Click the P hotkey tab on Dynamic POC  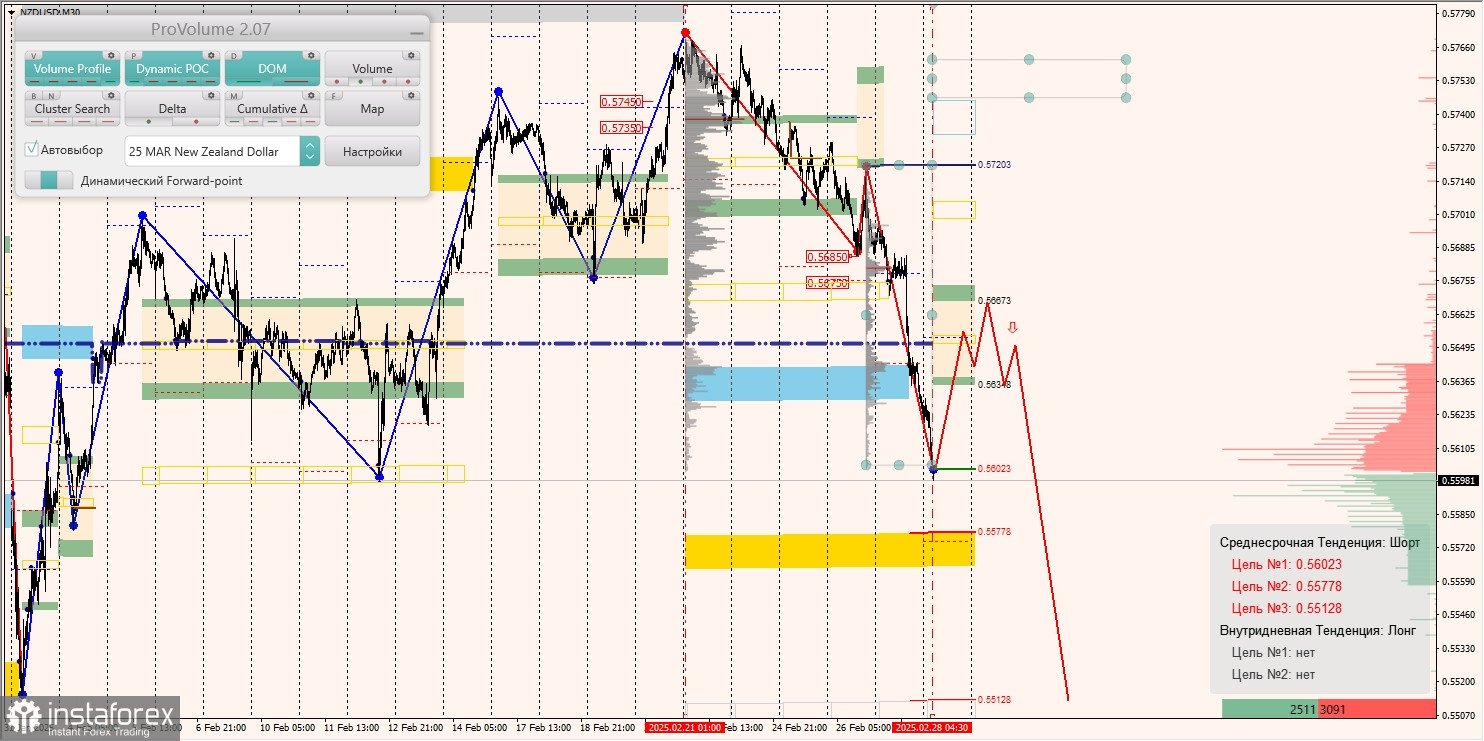(133, 56)
